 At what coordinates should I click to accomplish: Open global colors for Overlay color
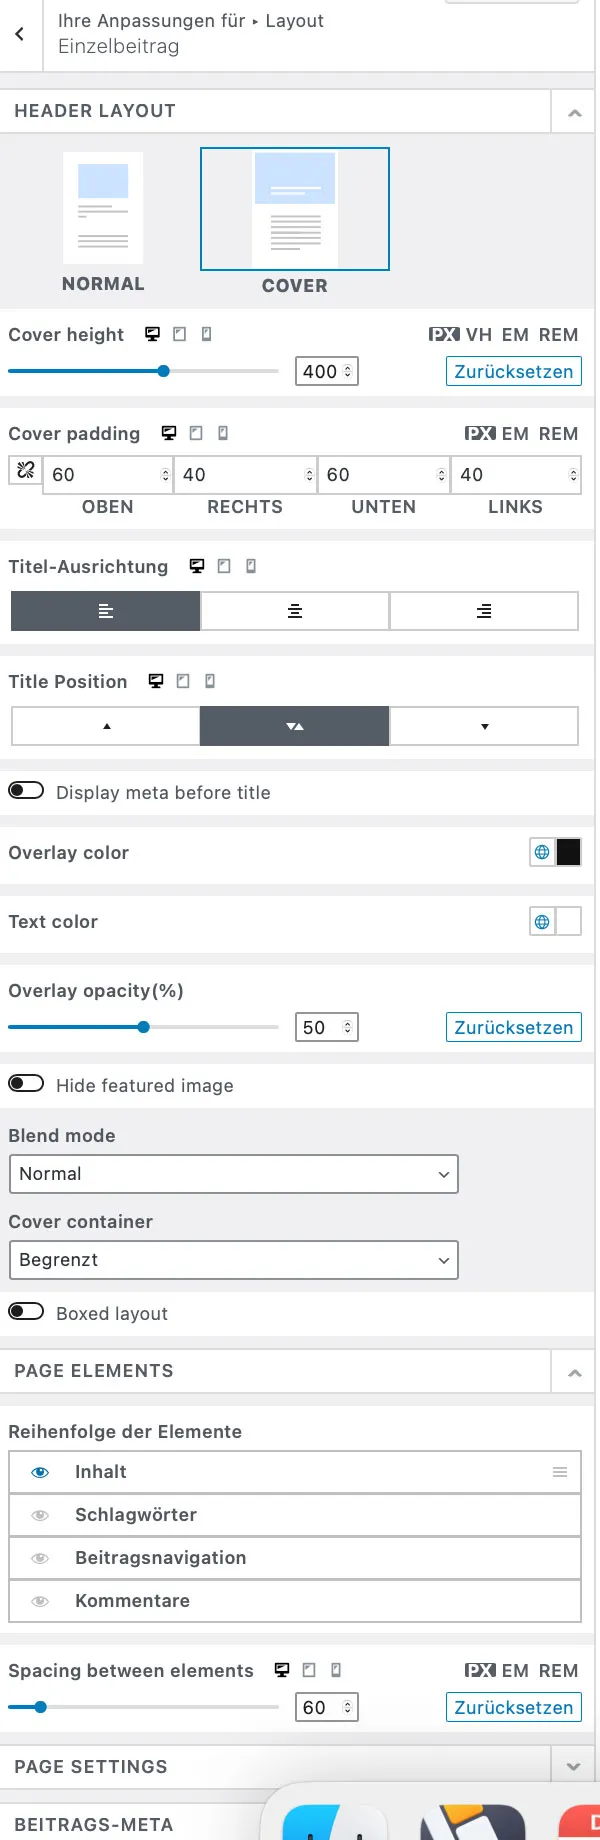[x=542, y=853]
